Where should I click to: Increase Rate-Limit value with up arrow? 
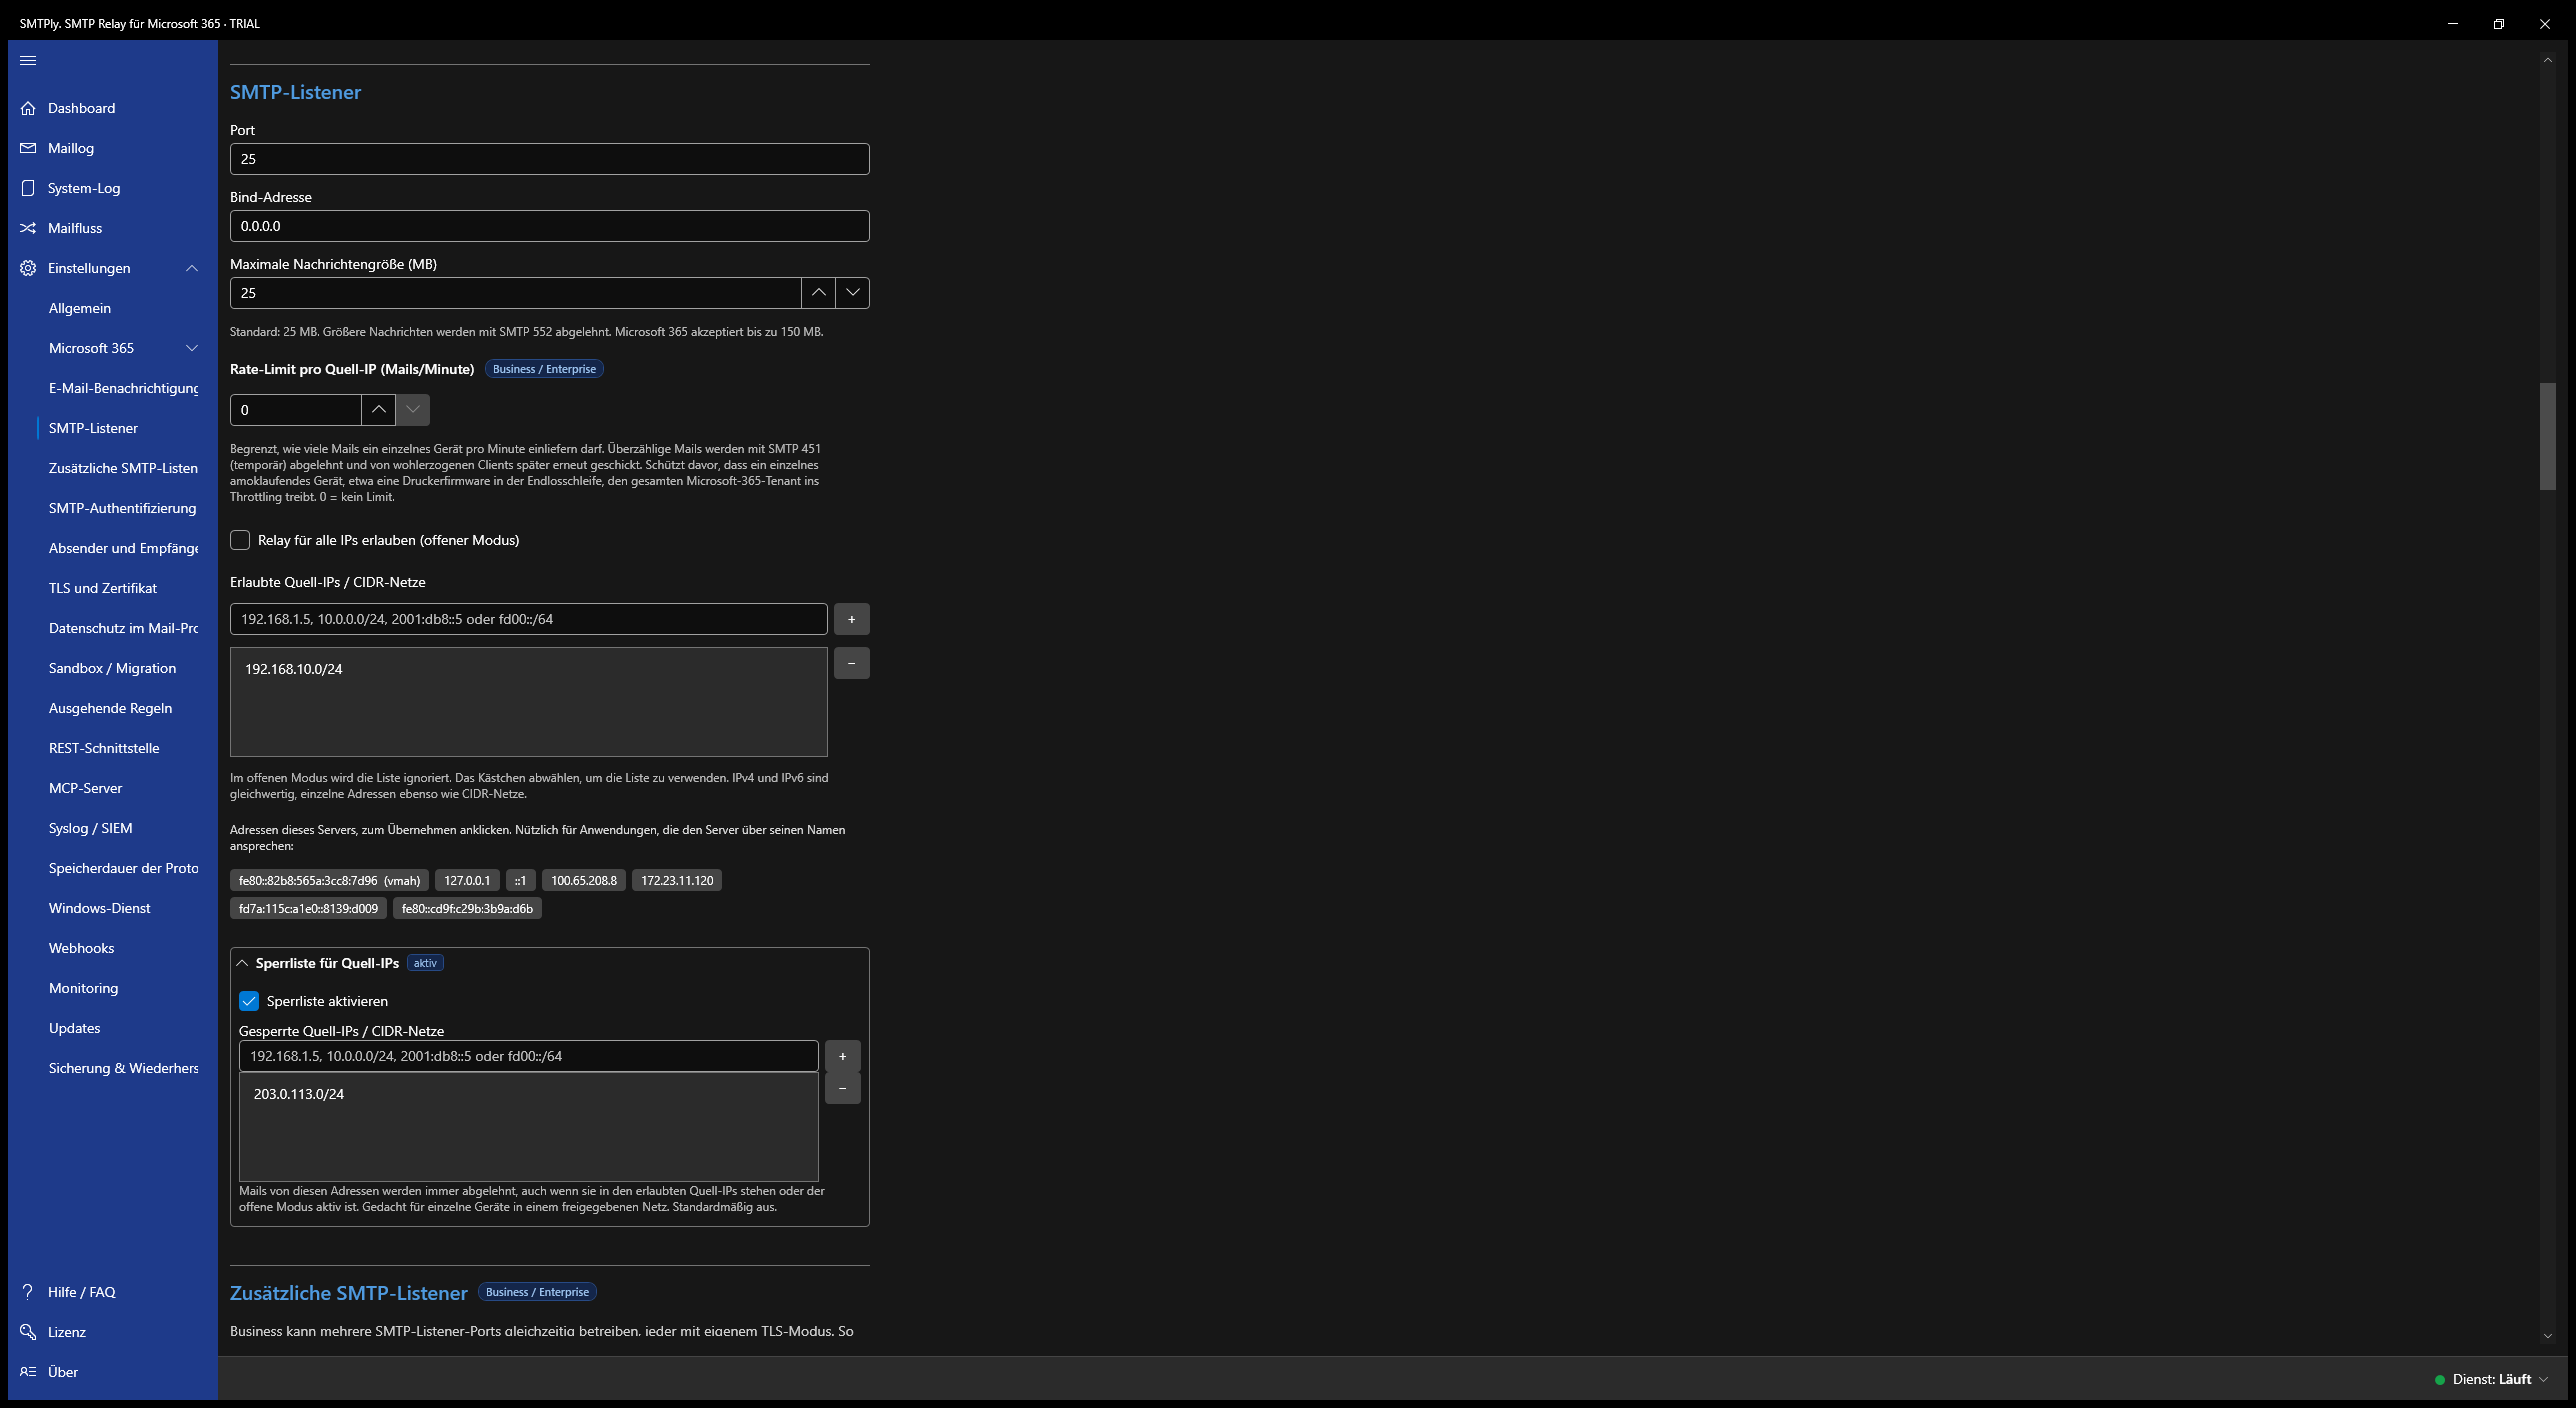378,410
